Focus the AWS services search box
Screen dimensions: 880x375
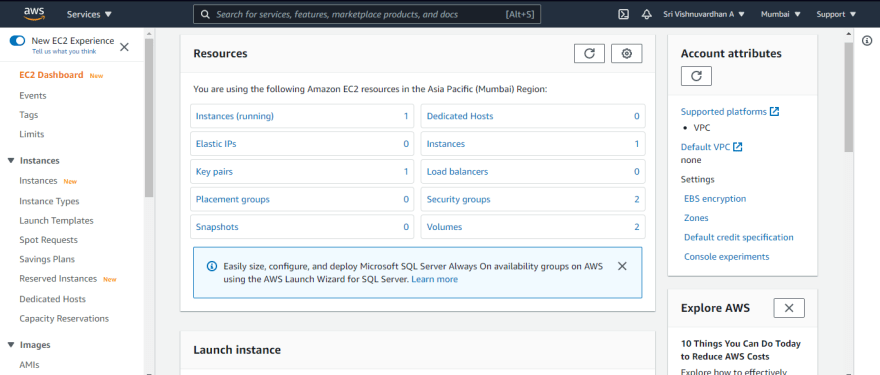[367, 15]
